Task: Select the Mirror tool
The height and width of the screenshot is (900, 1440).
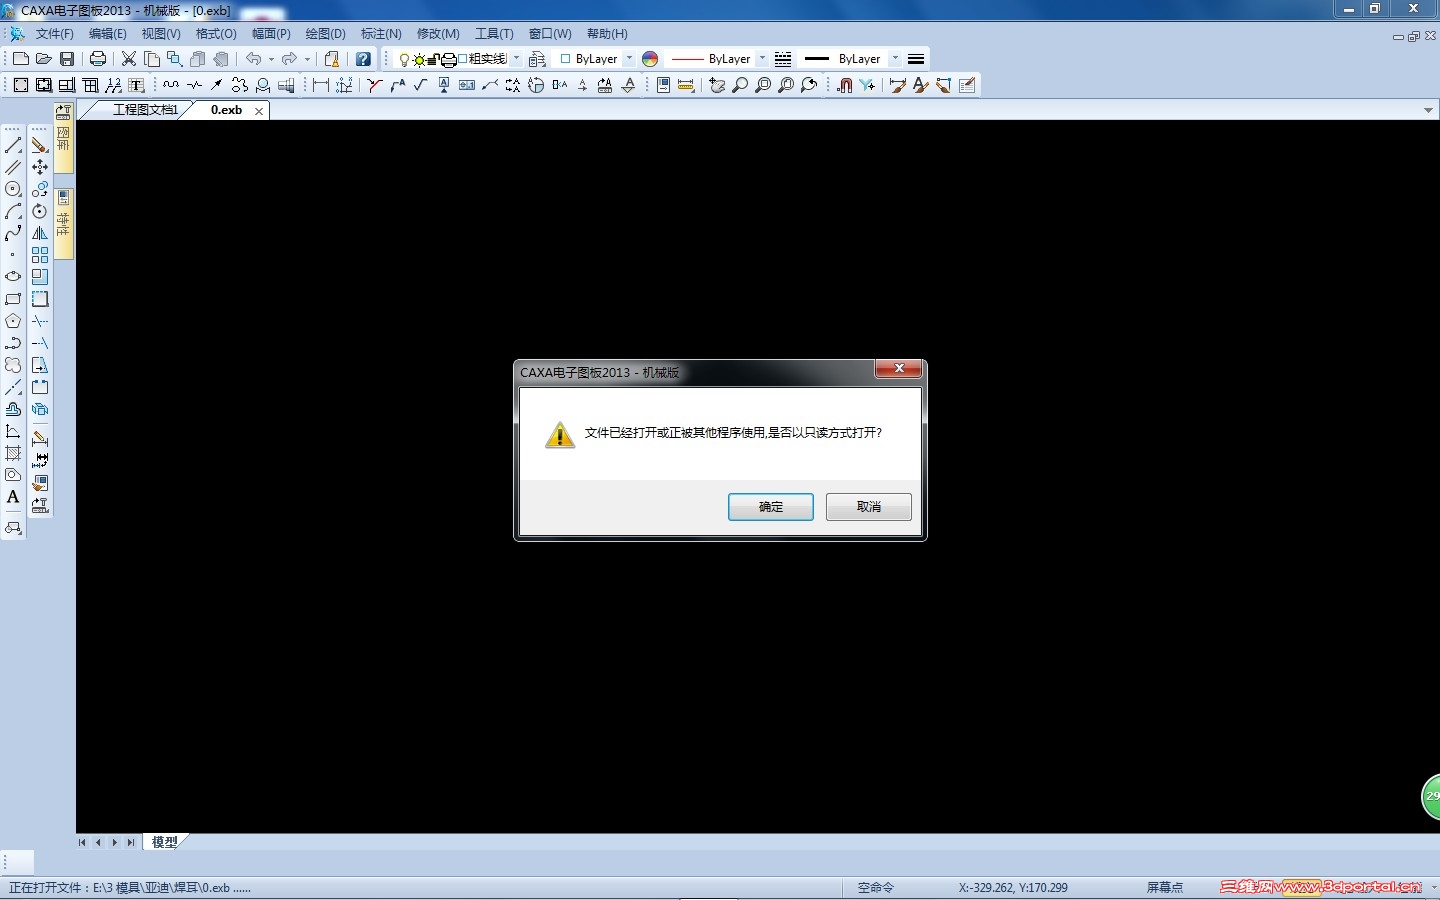Action: point(40,234)
